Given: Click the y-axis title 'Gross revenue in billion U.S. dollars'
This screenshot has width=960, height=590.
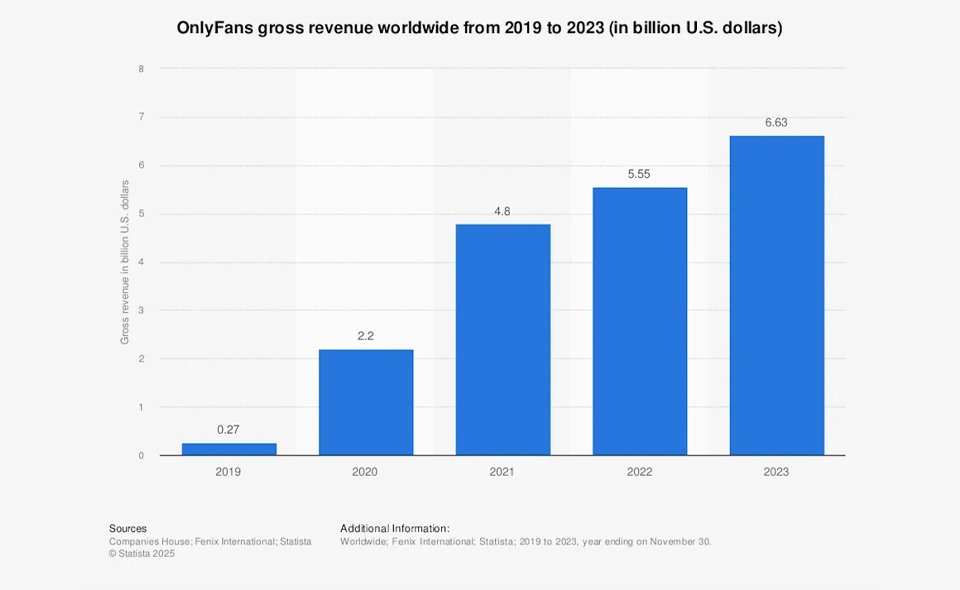Looking at the screenshot, I should (125, 262).
